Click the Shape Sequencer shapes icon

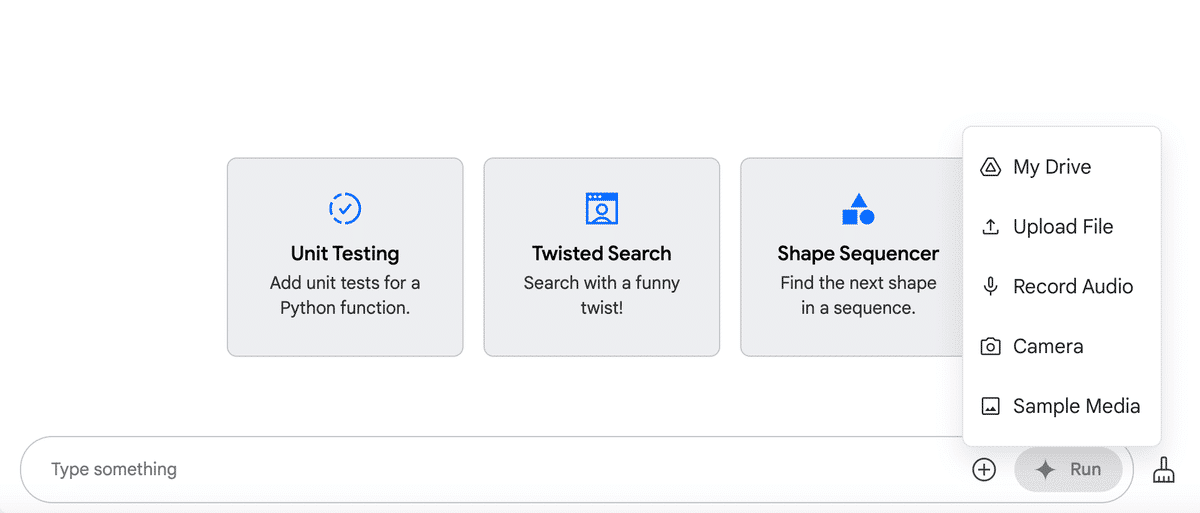click(858, 209)
